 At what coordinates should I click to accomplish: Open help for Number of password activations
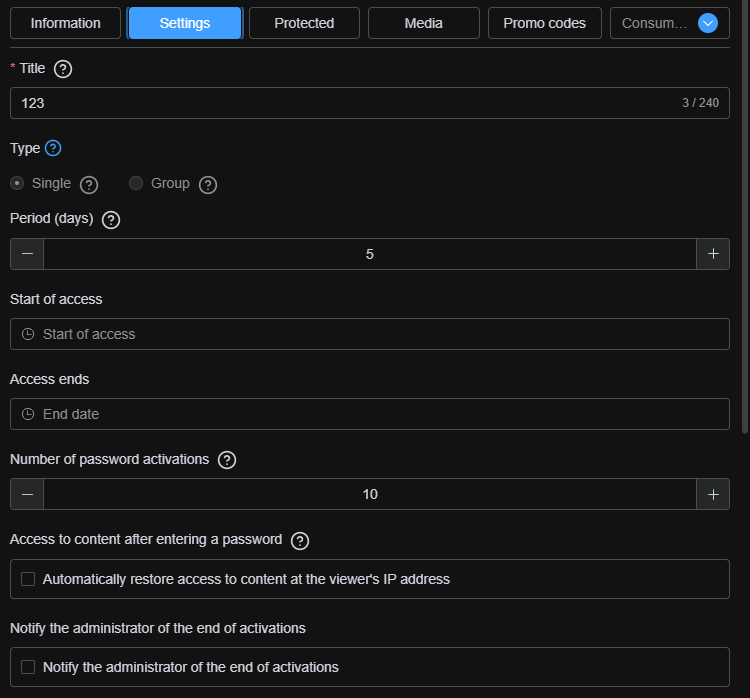[x=227, y=460]
